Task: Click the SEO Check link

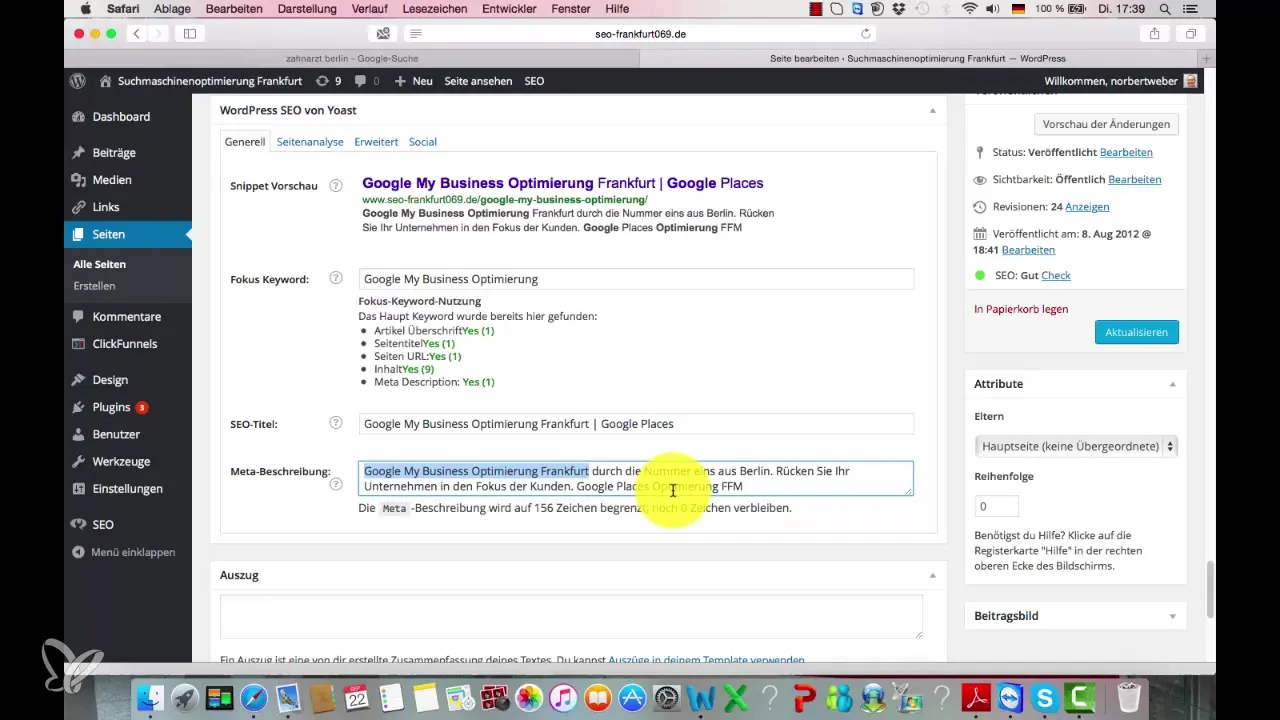Action: tap(1056, 275)
